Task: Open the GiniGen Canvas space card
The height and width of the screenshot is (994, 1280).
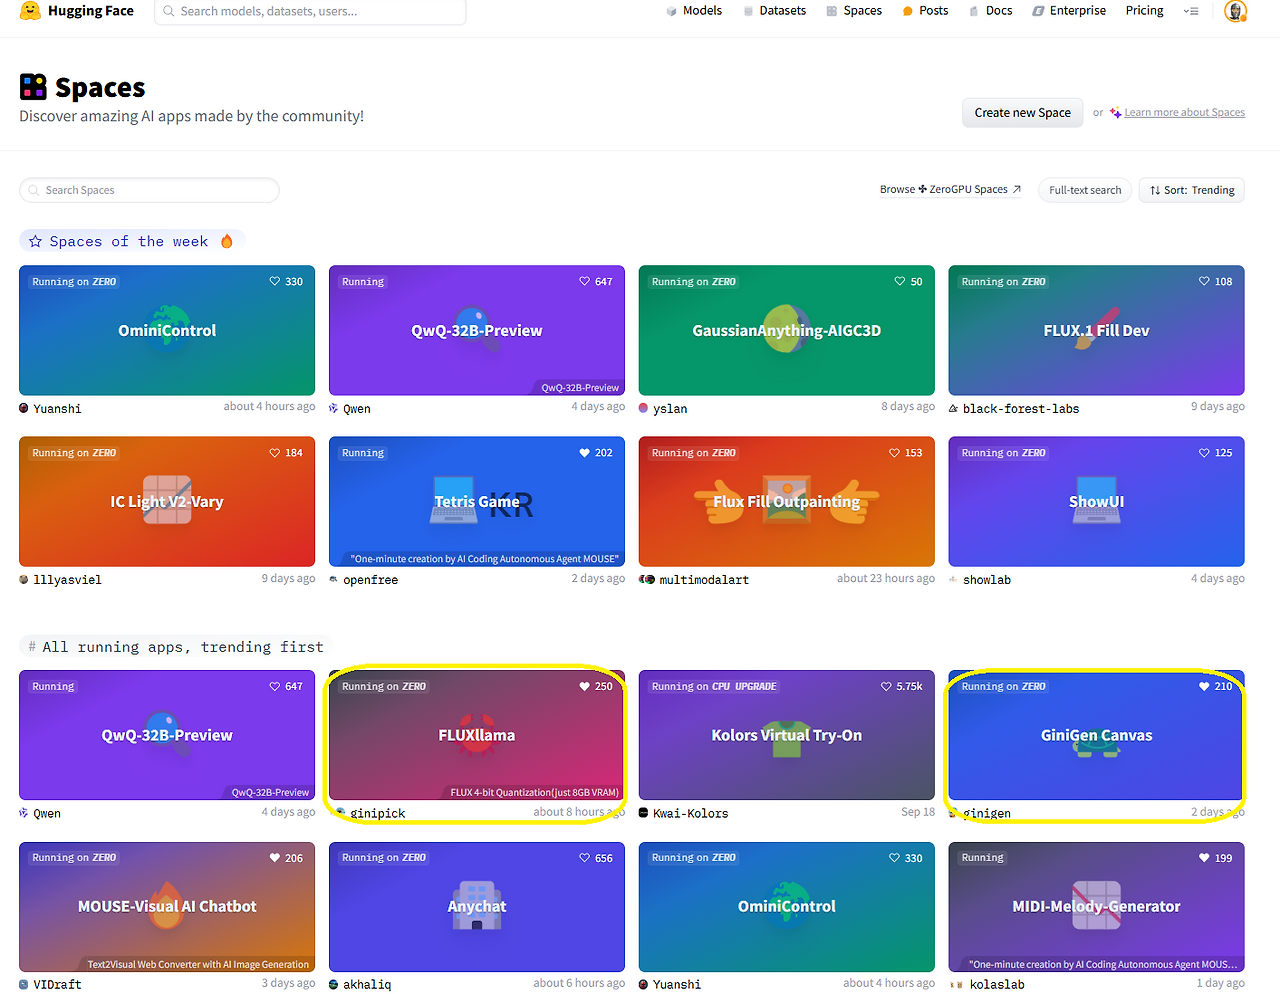Action: click(1097, 735)
